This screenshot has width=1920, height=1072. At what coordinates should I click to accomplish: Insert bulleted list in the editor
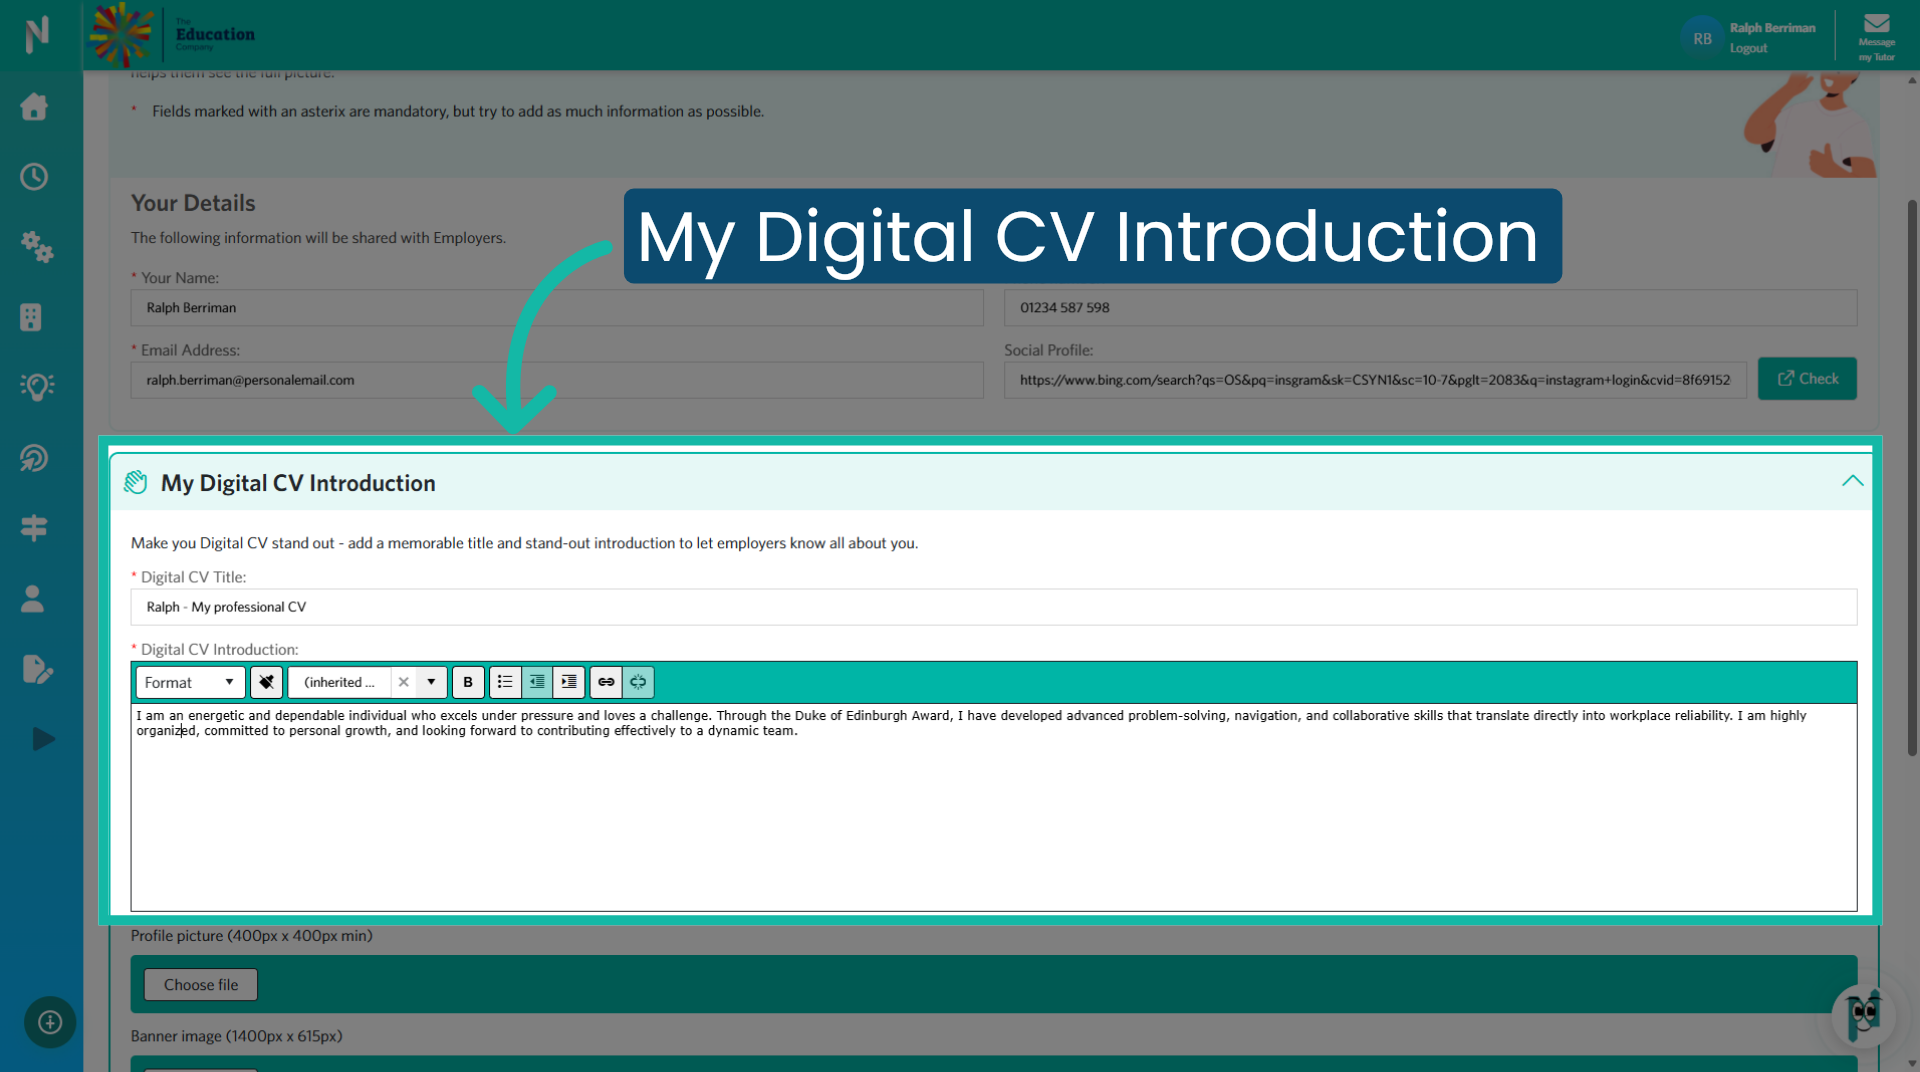(x=505, y=682)
